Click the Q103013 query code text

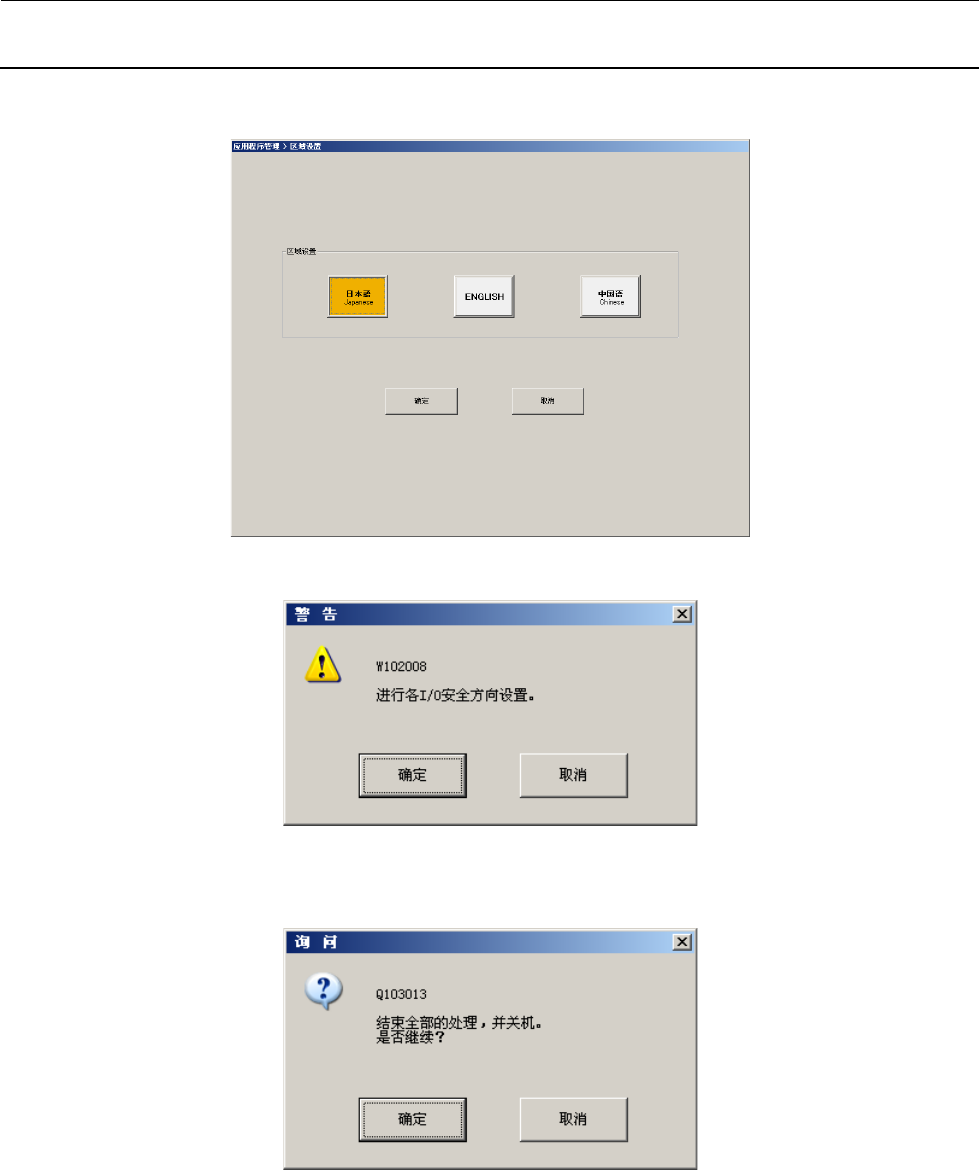click(x=401, y=995)
